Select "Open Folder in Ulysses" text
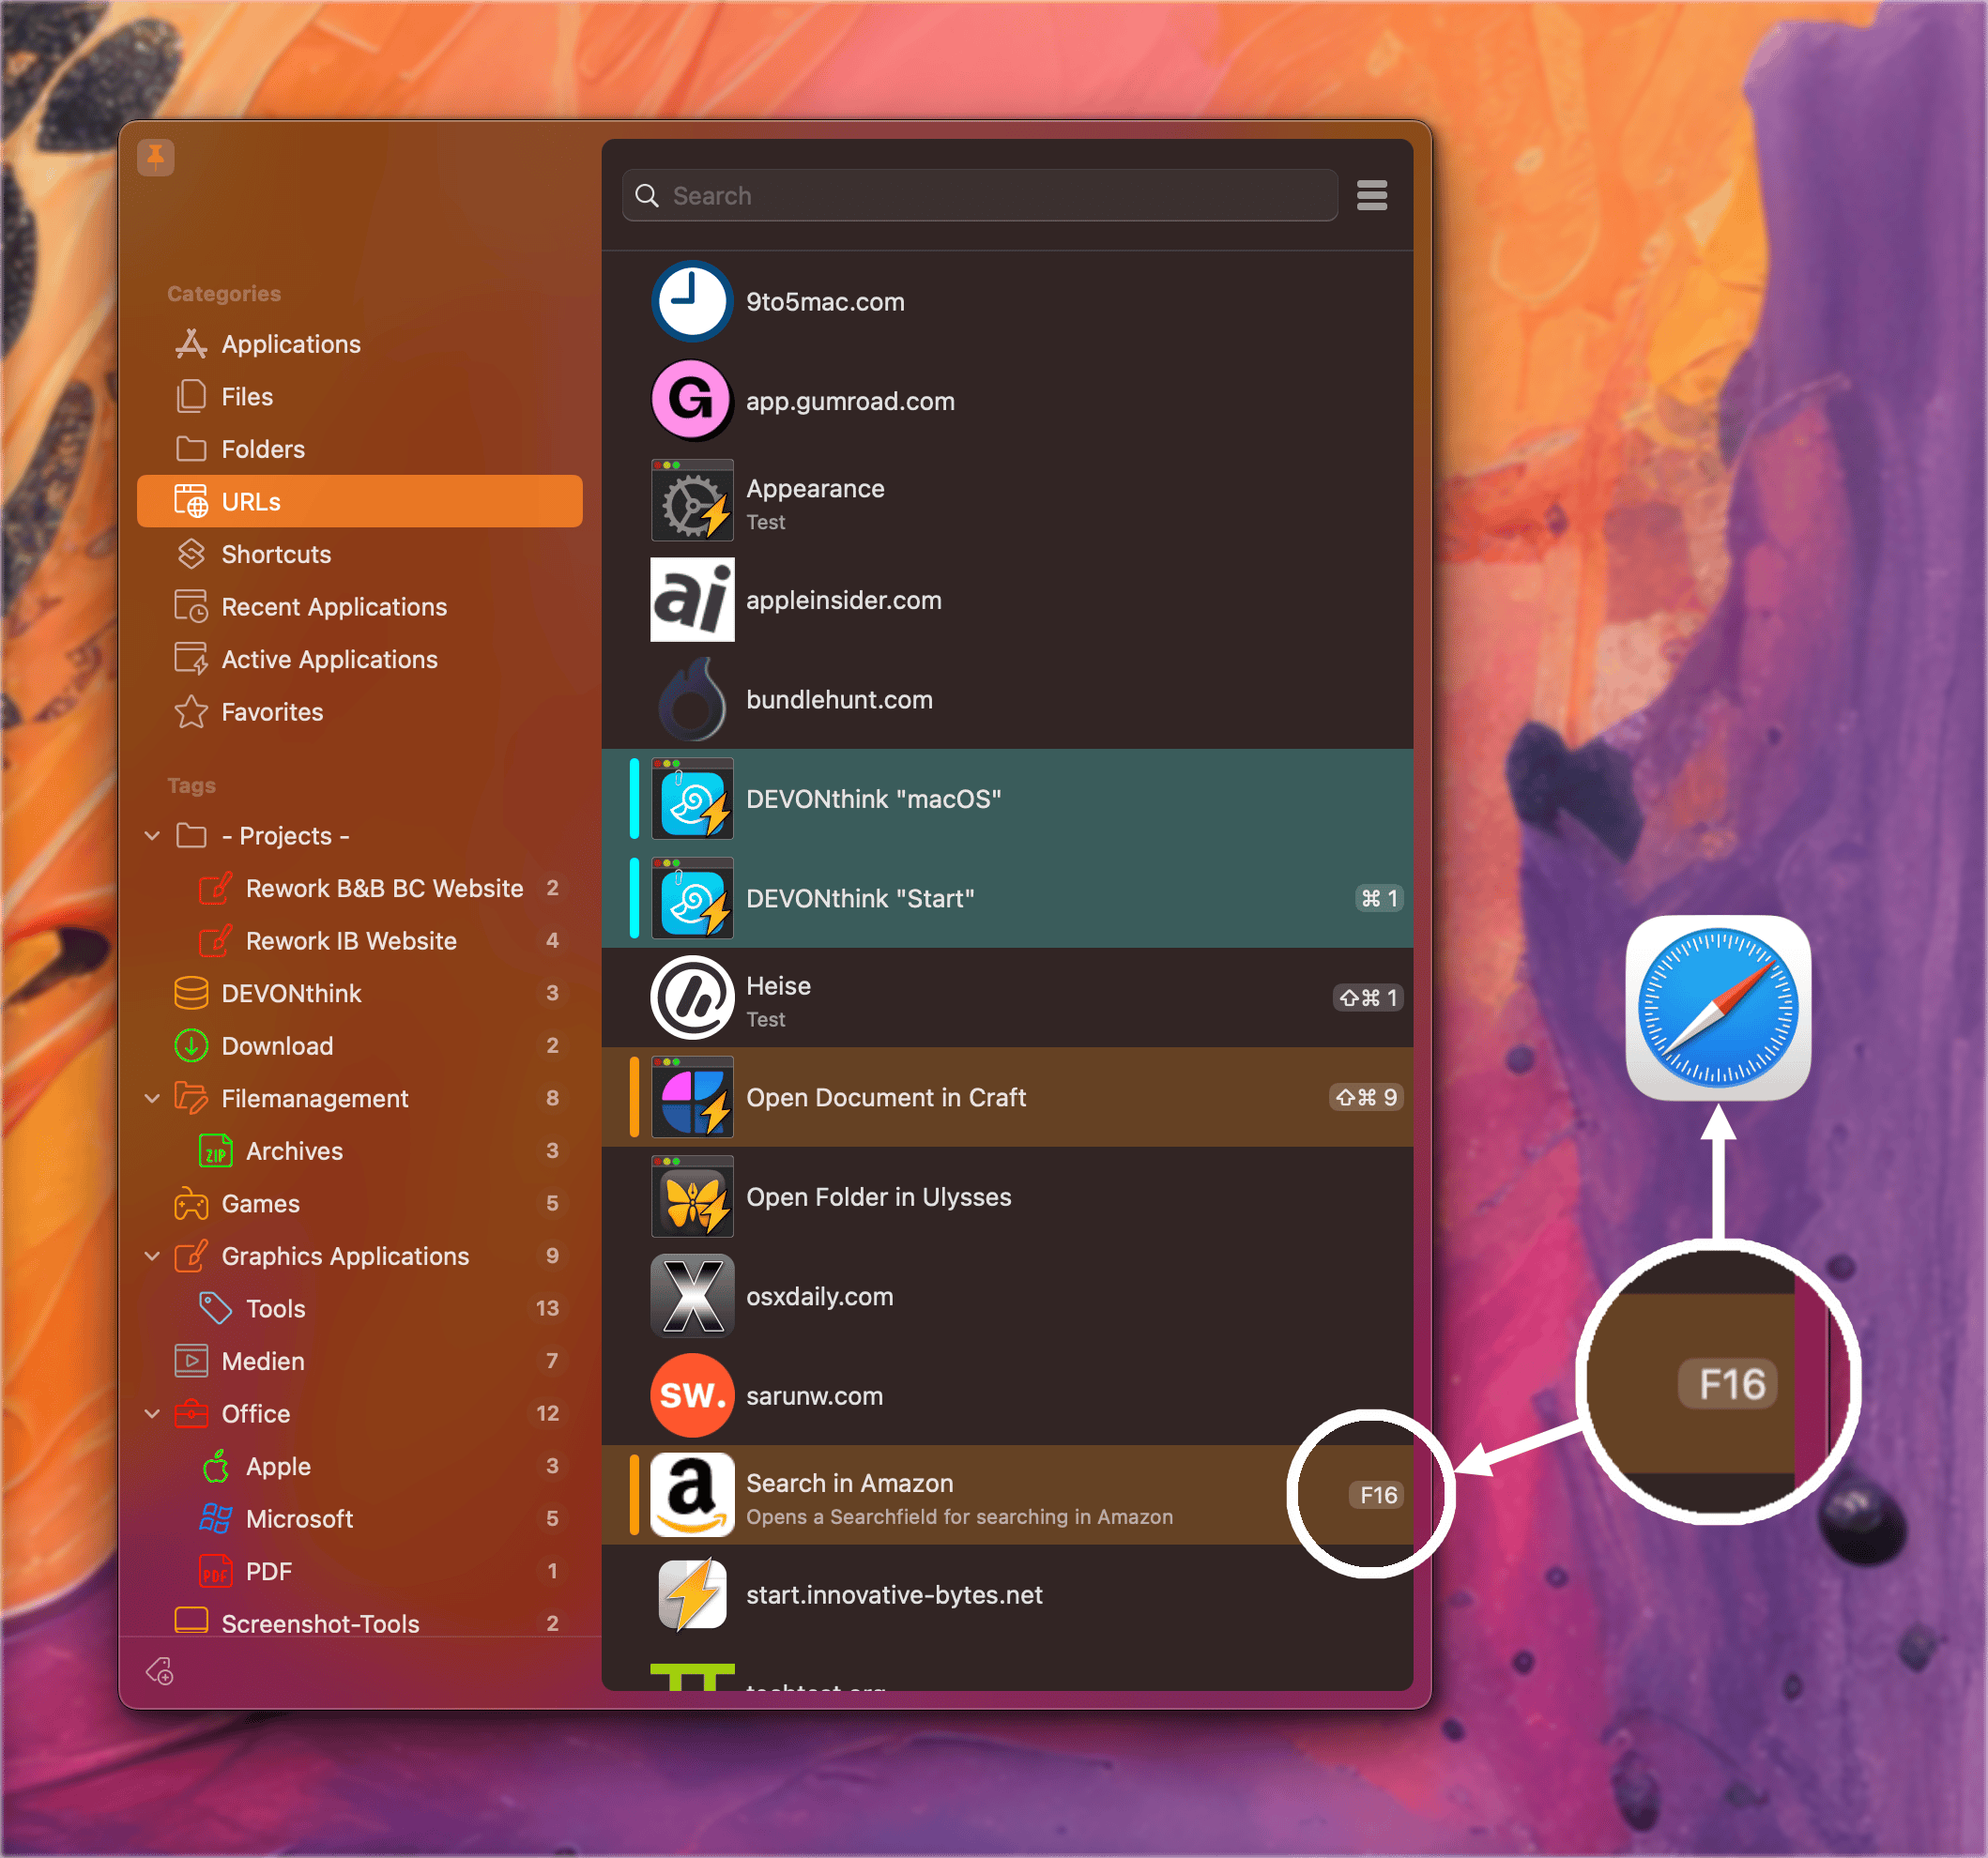Viewport: 1988px width, 1858px height. 878,1197
